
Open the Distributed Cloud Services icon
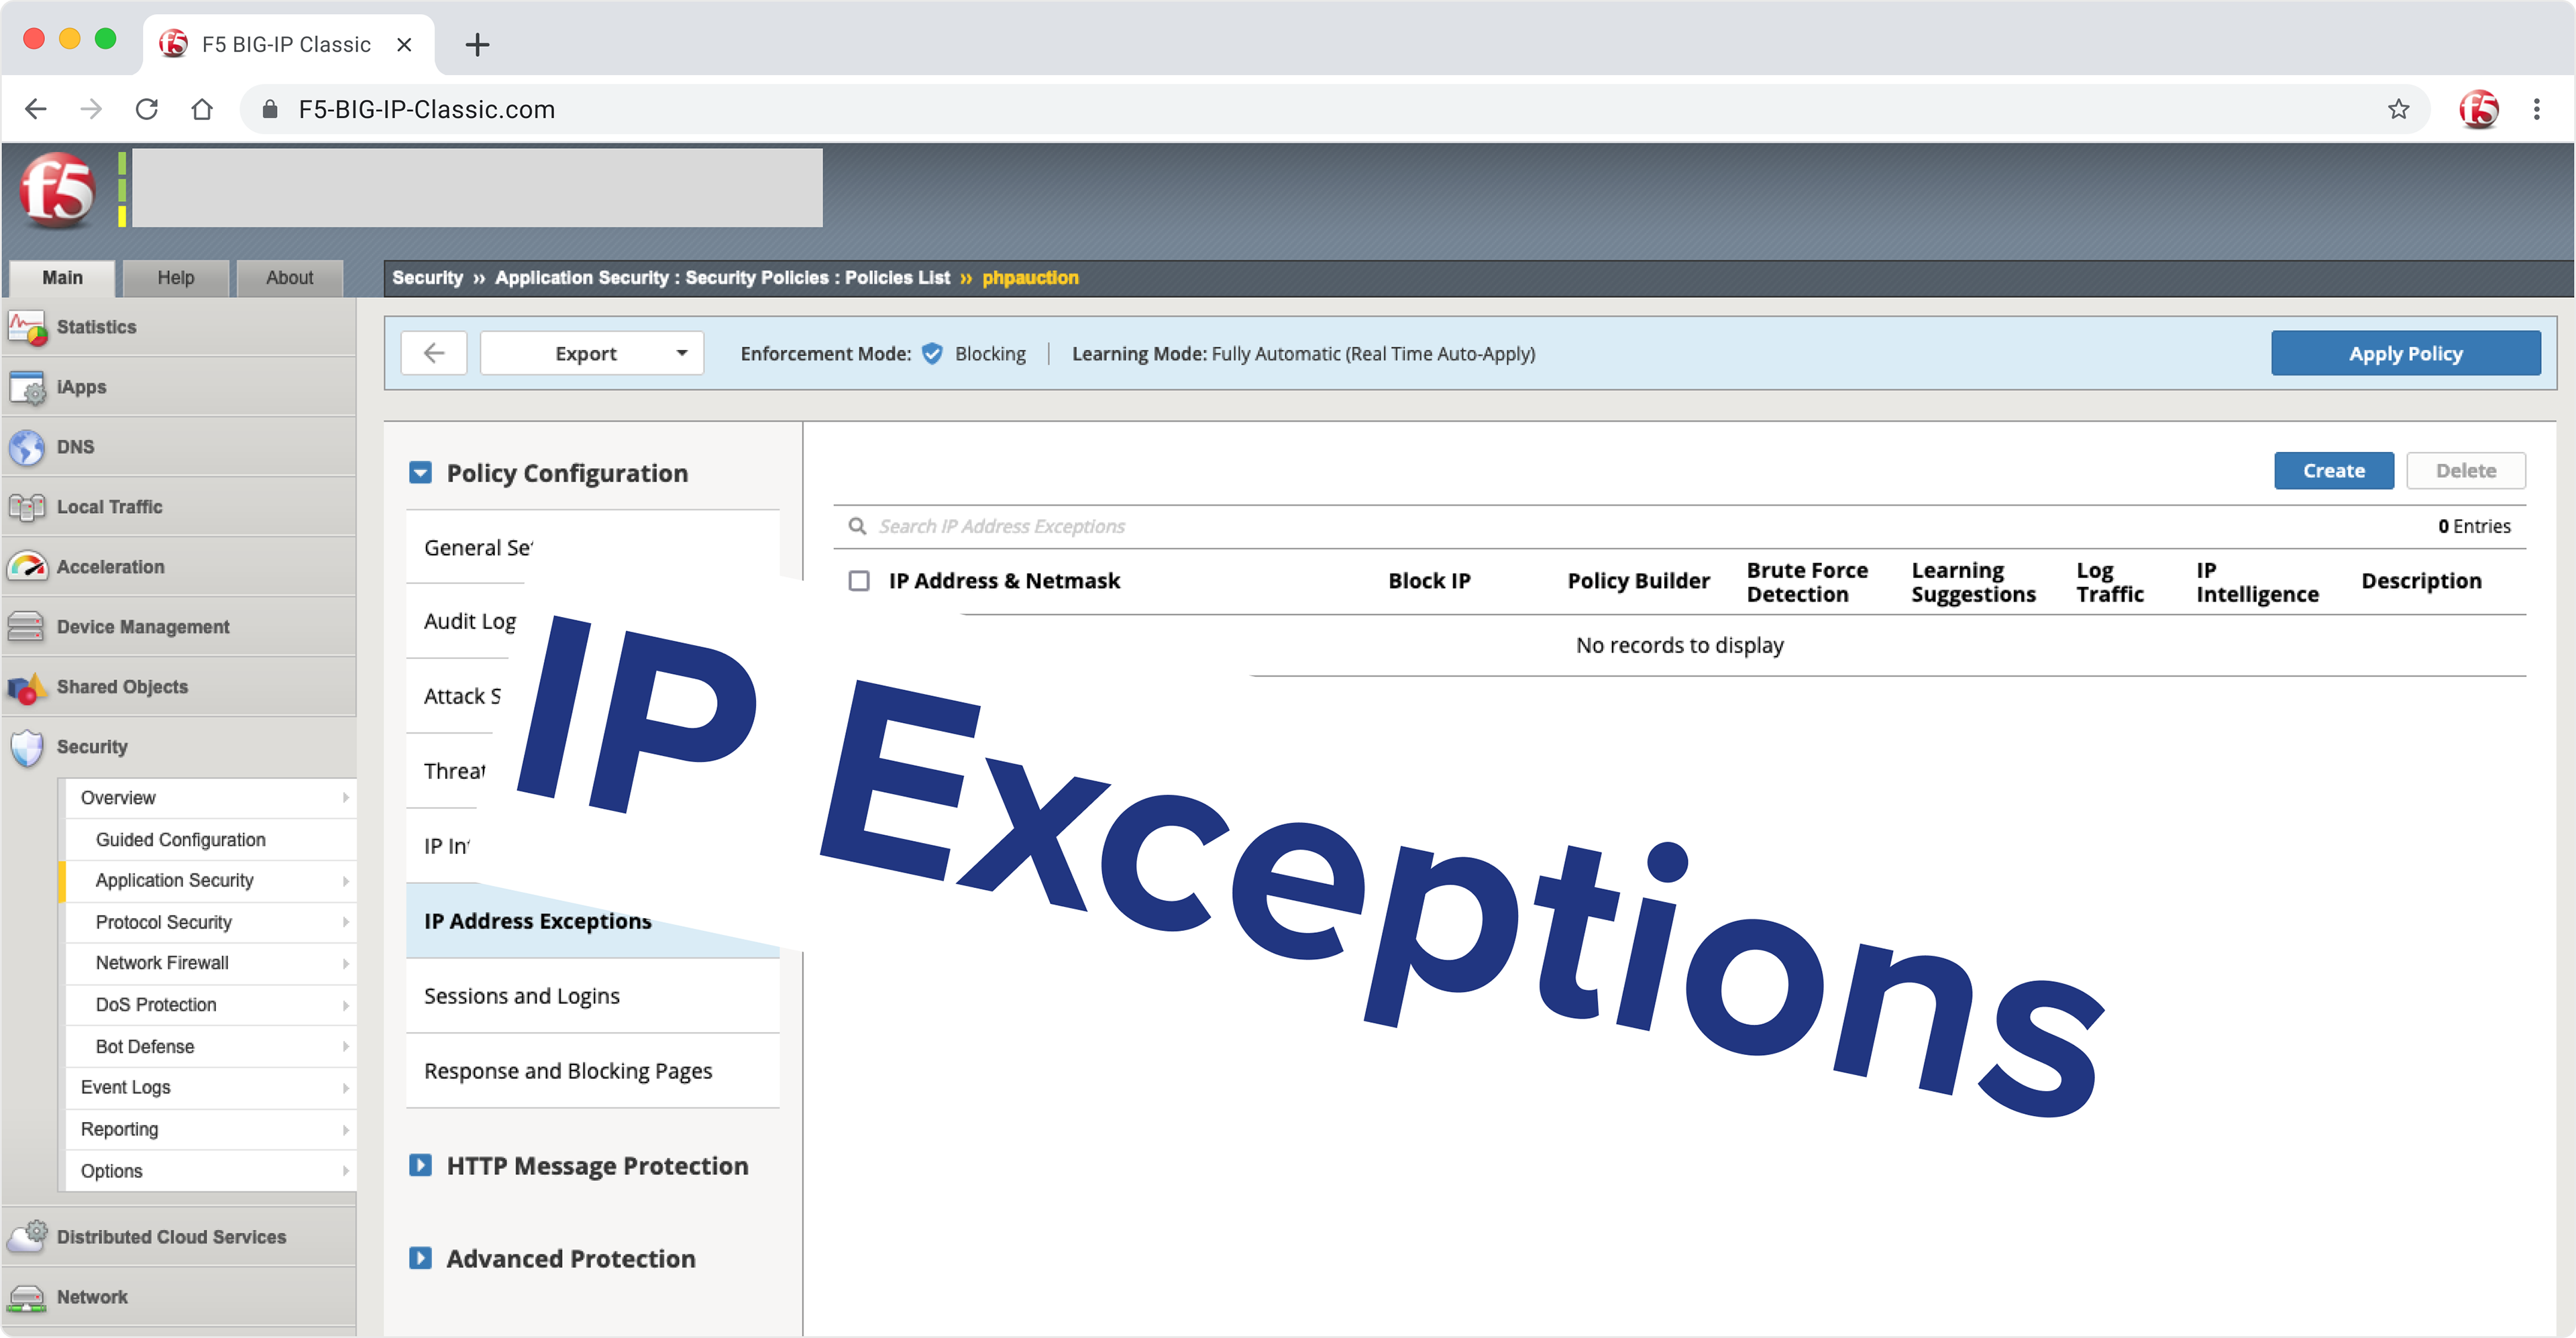27,1236
